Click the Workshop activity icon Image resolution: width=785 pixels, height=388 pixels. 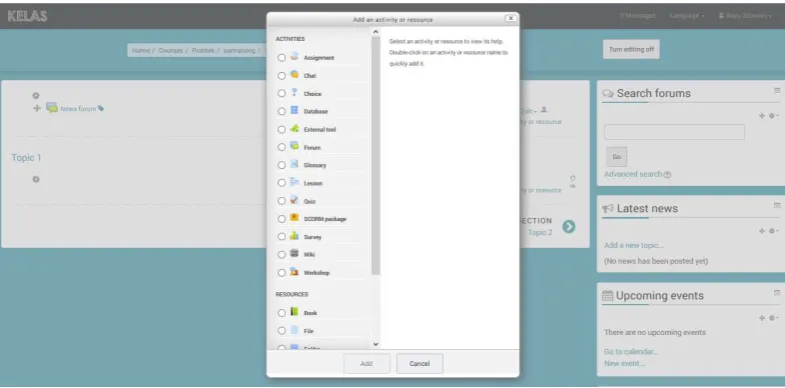click(294, 272)
